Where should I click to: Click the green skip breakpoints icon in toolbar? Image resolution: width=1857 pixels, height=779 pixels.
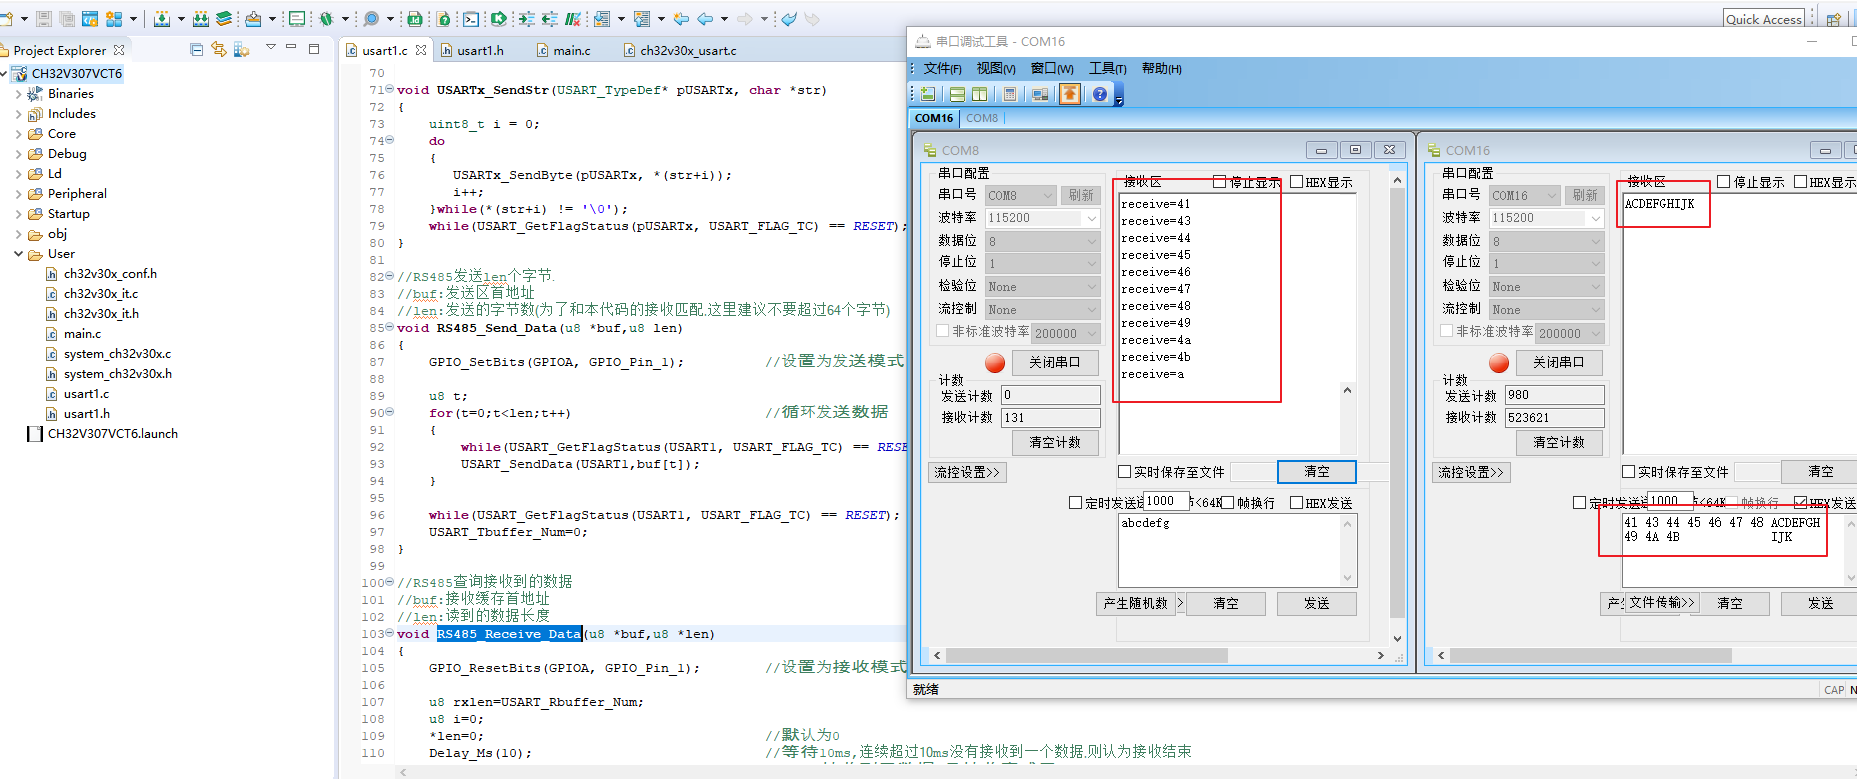498,19
